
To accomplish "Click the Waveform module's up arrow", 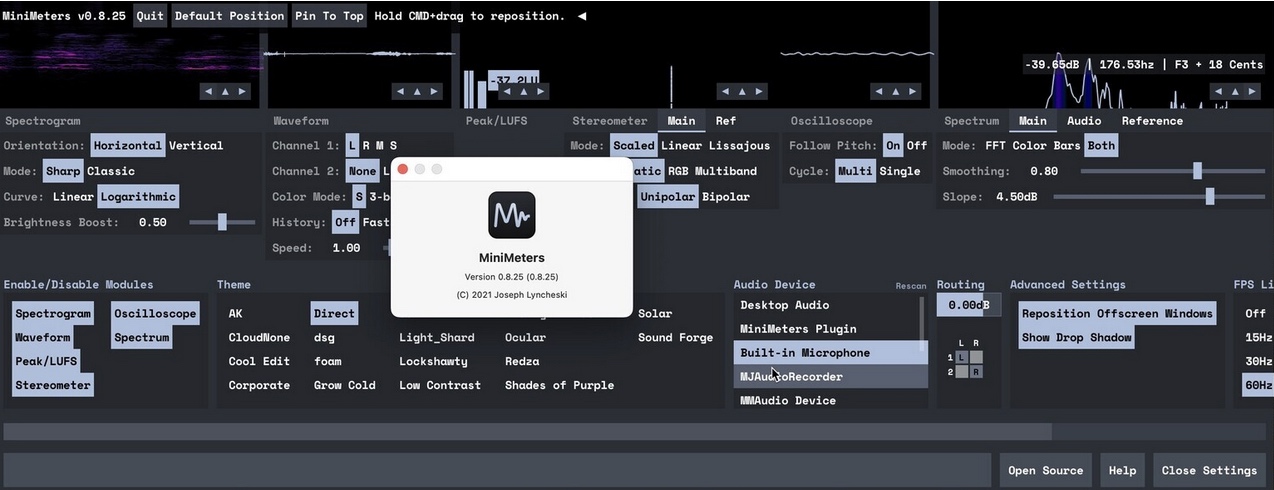I will tap(418, 91).
